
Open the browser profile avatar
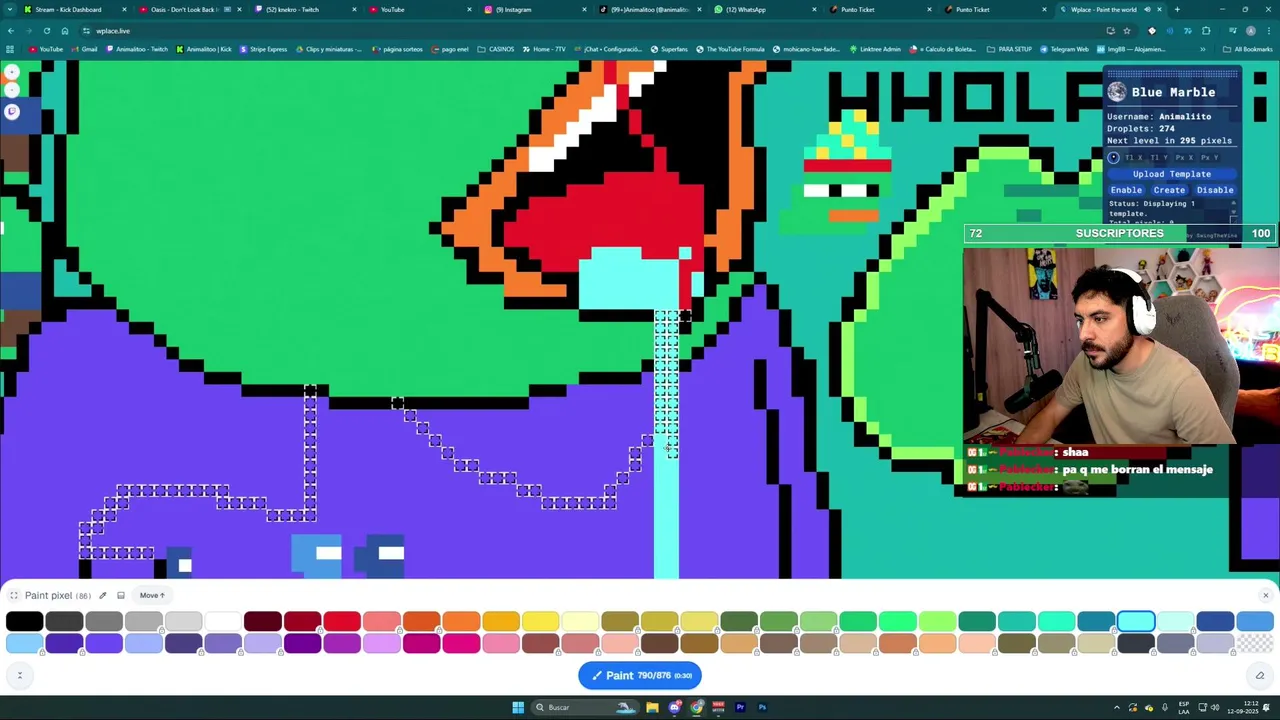point(1250,31)
